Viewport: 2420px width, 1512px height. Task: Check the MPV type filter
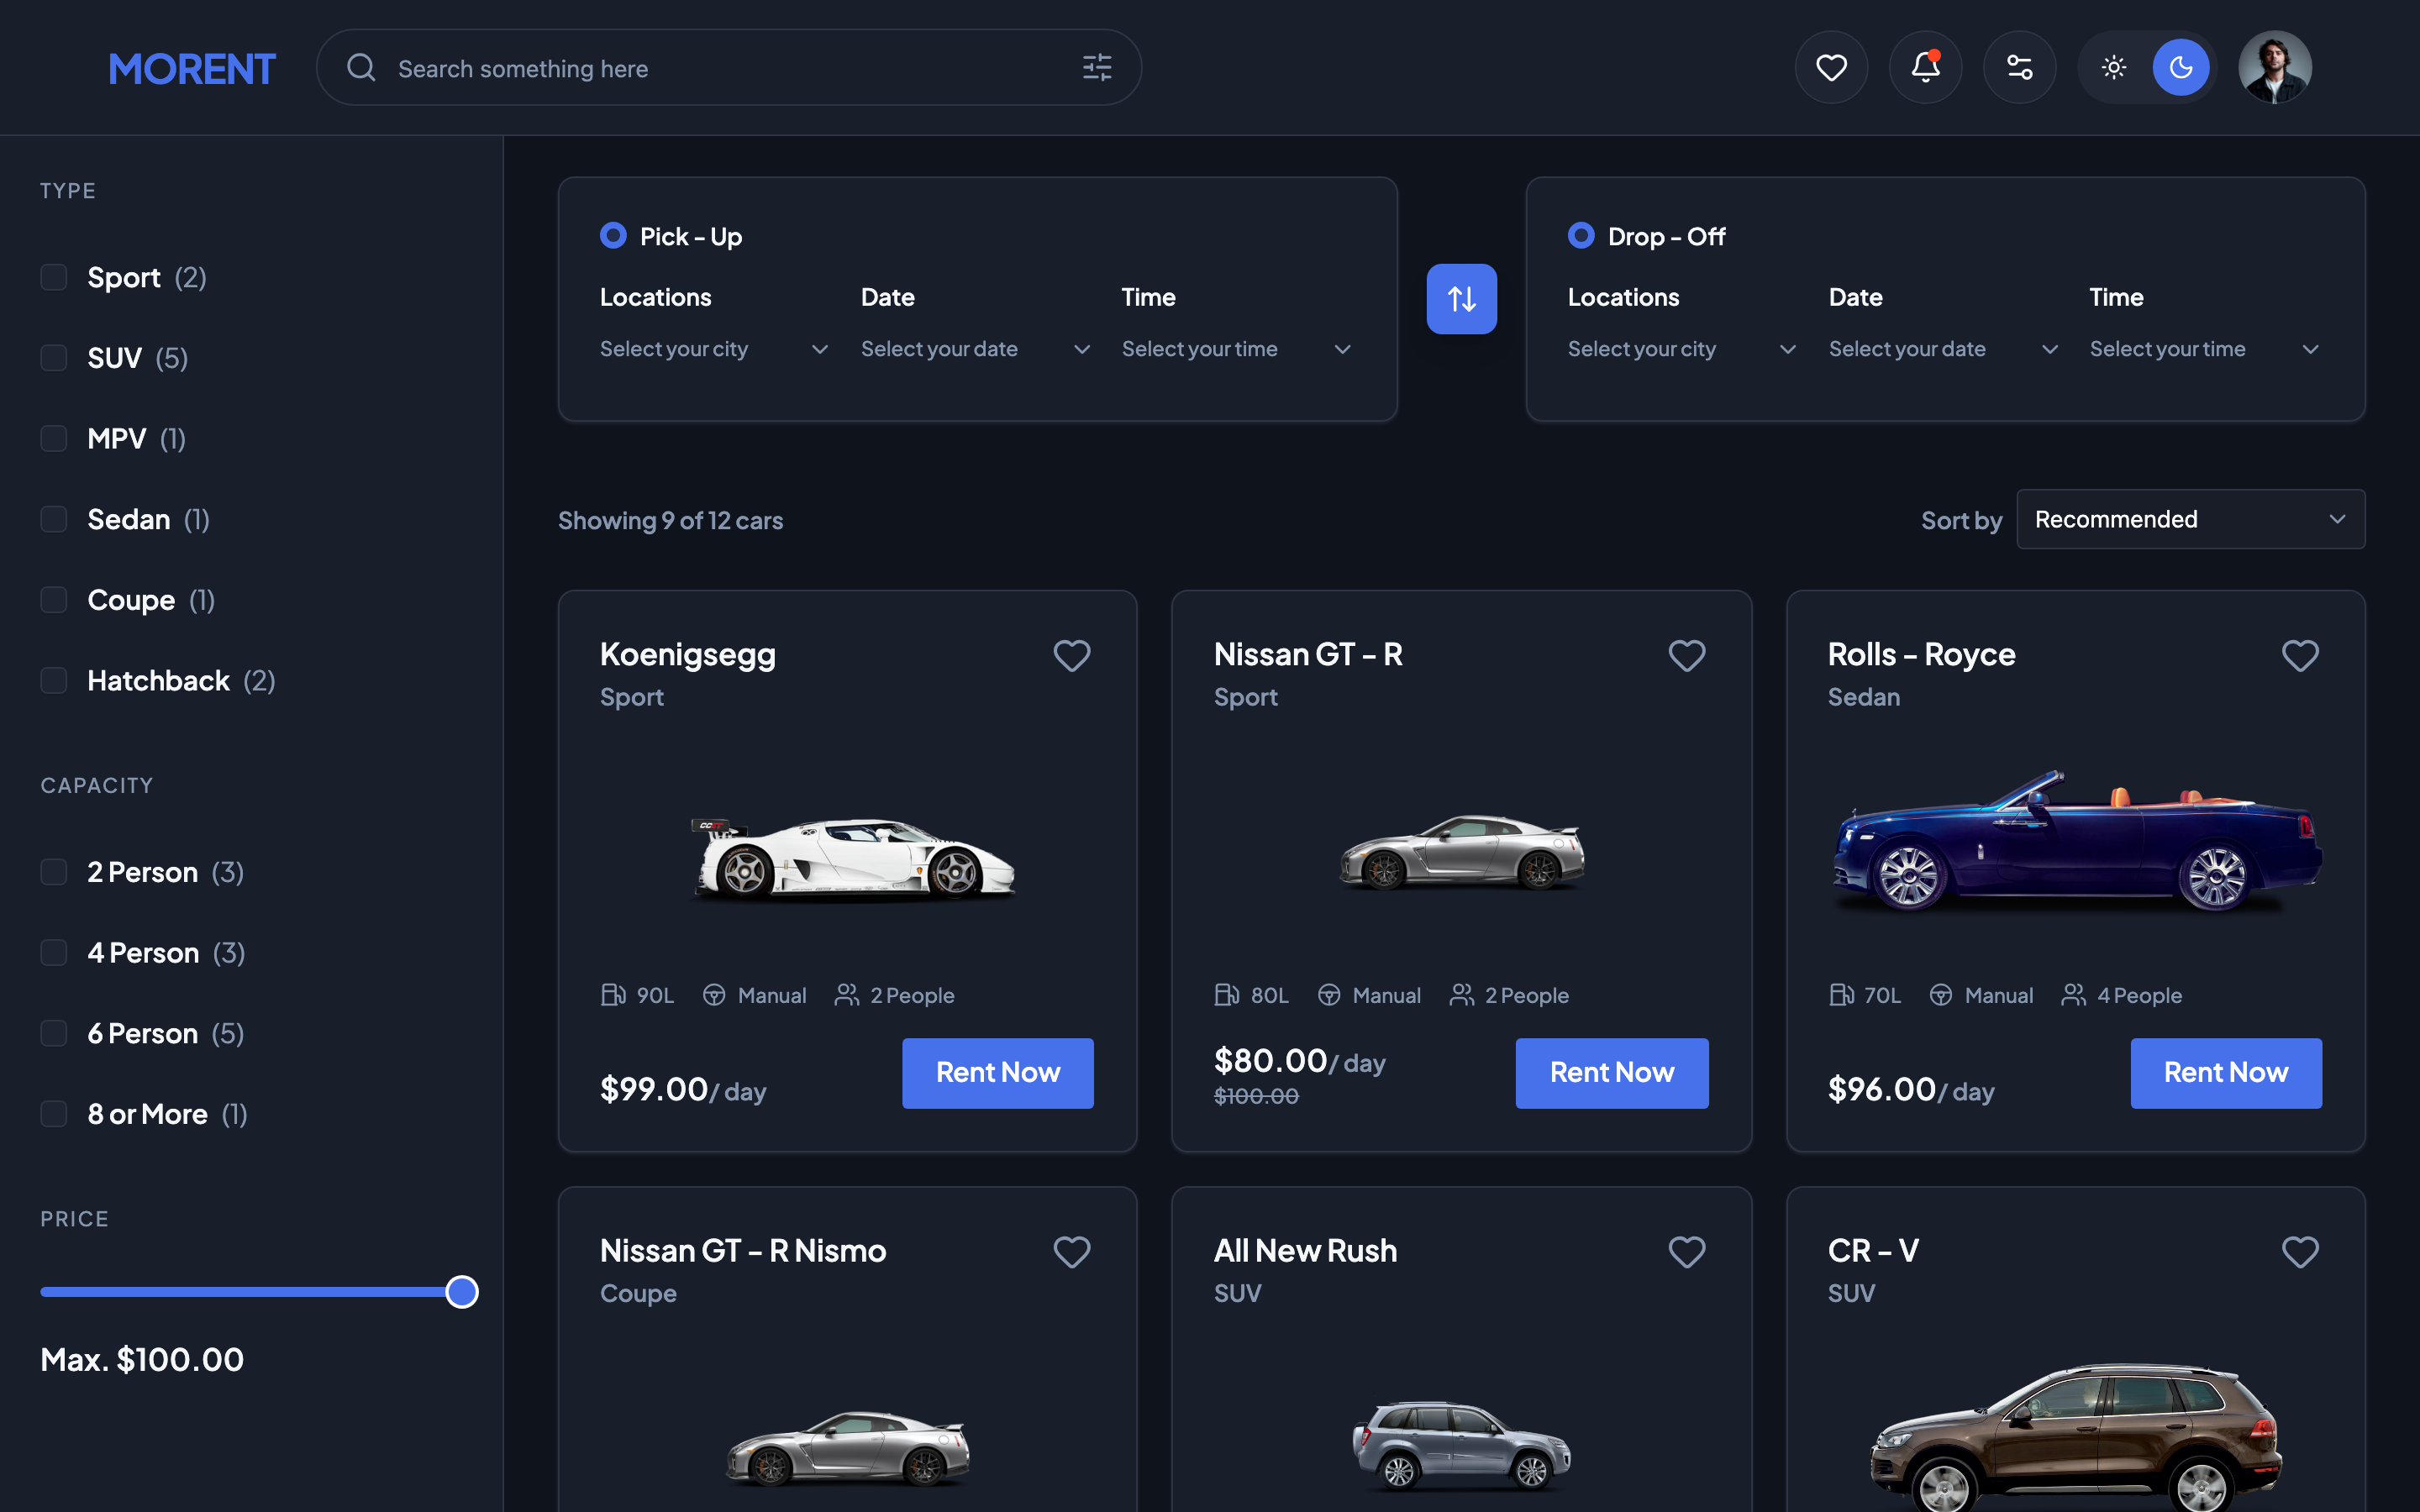pos(54,438)
